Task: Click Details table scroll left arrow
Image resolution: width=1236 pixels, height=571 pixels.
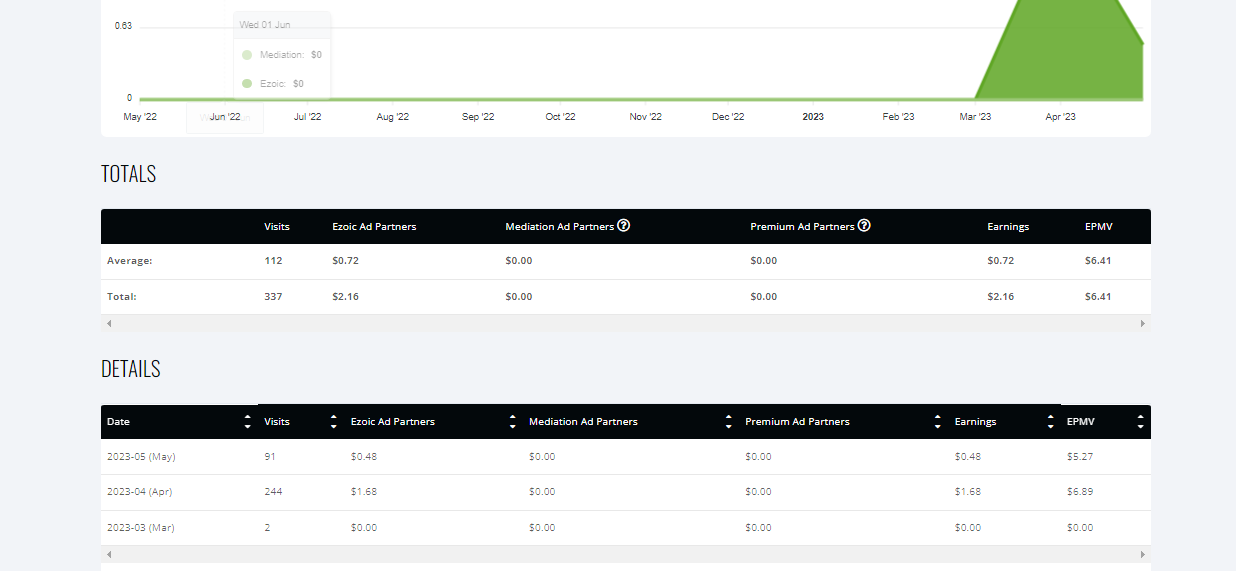Action: tap(109, 554)
